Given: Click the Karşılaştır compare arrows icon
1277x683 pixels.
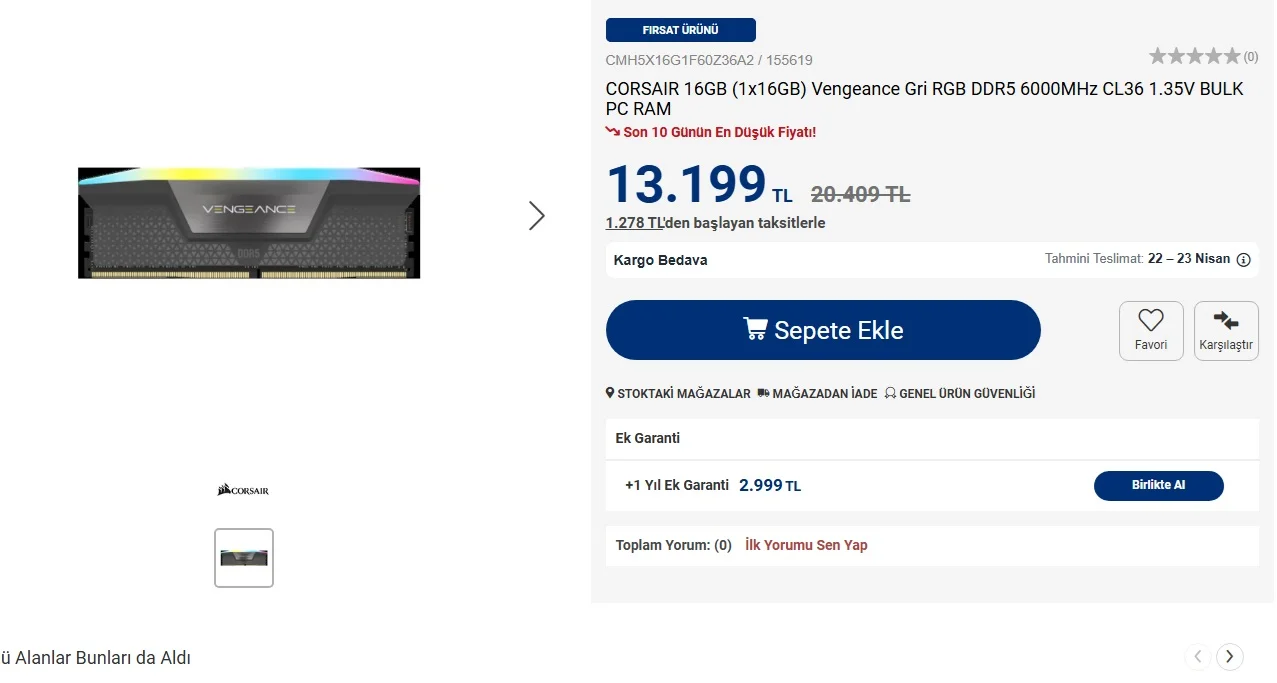Looking at the screenshot, I should [x=1226, y=320].
